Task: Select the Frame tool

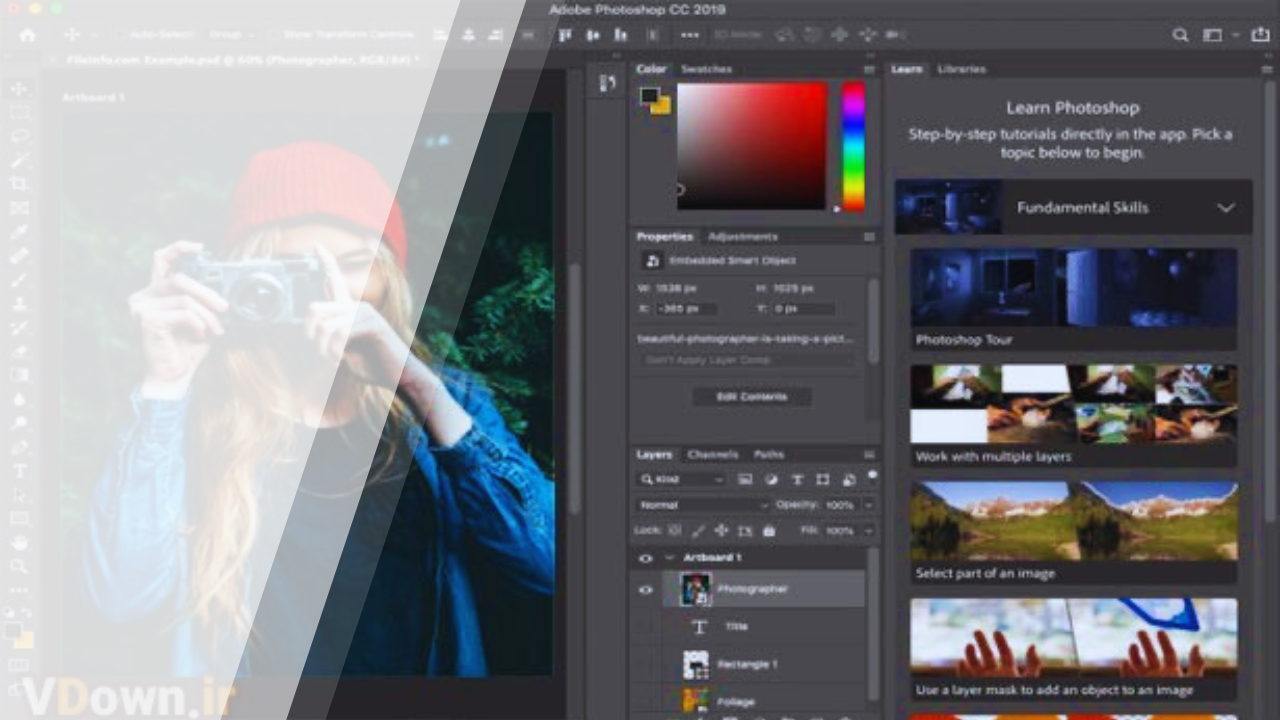Action: click(19, 208)
